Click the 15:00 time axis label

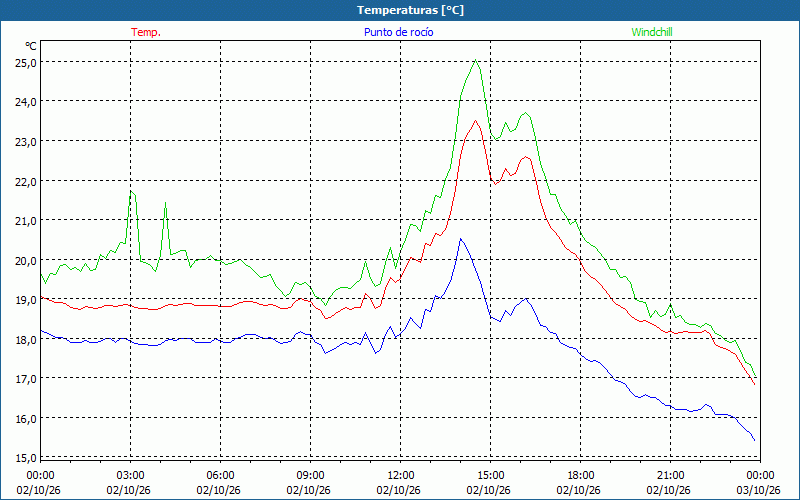(490, 476)
